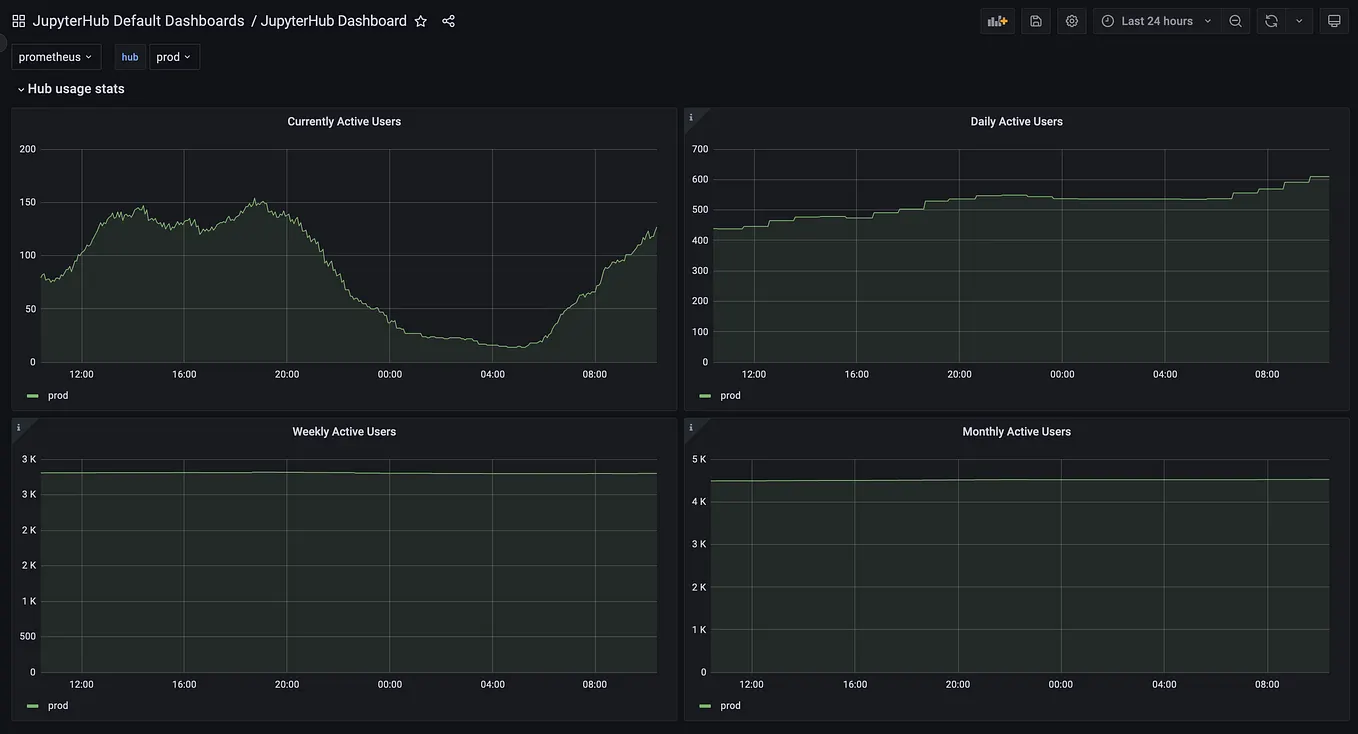Click the info icon on Daily Active Users panel

pyautogui.click(x=691, y=117)
